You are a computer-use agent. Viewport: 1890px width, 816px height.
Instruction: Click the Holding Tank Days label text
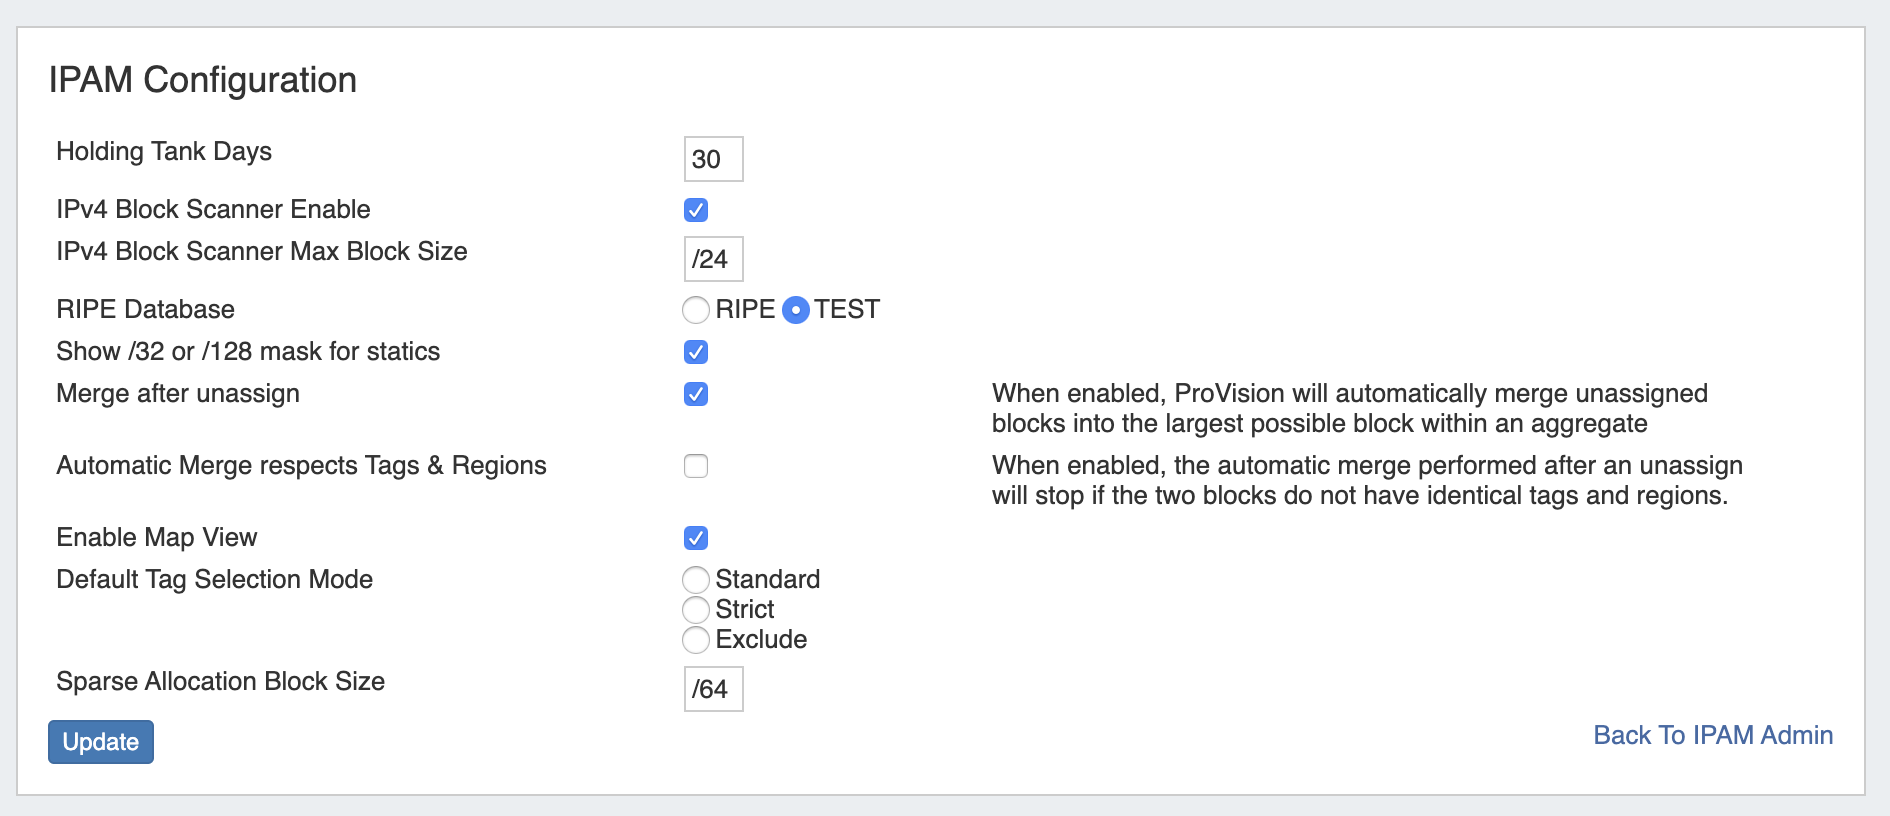[164, 151]
